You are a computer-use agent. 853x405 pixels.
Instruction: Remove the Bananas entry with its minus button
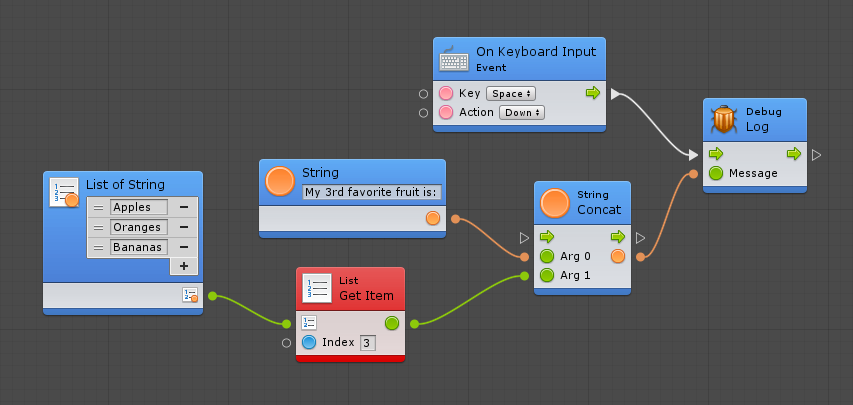184,247
